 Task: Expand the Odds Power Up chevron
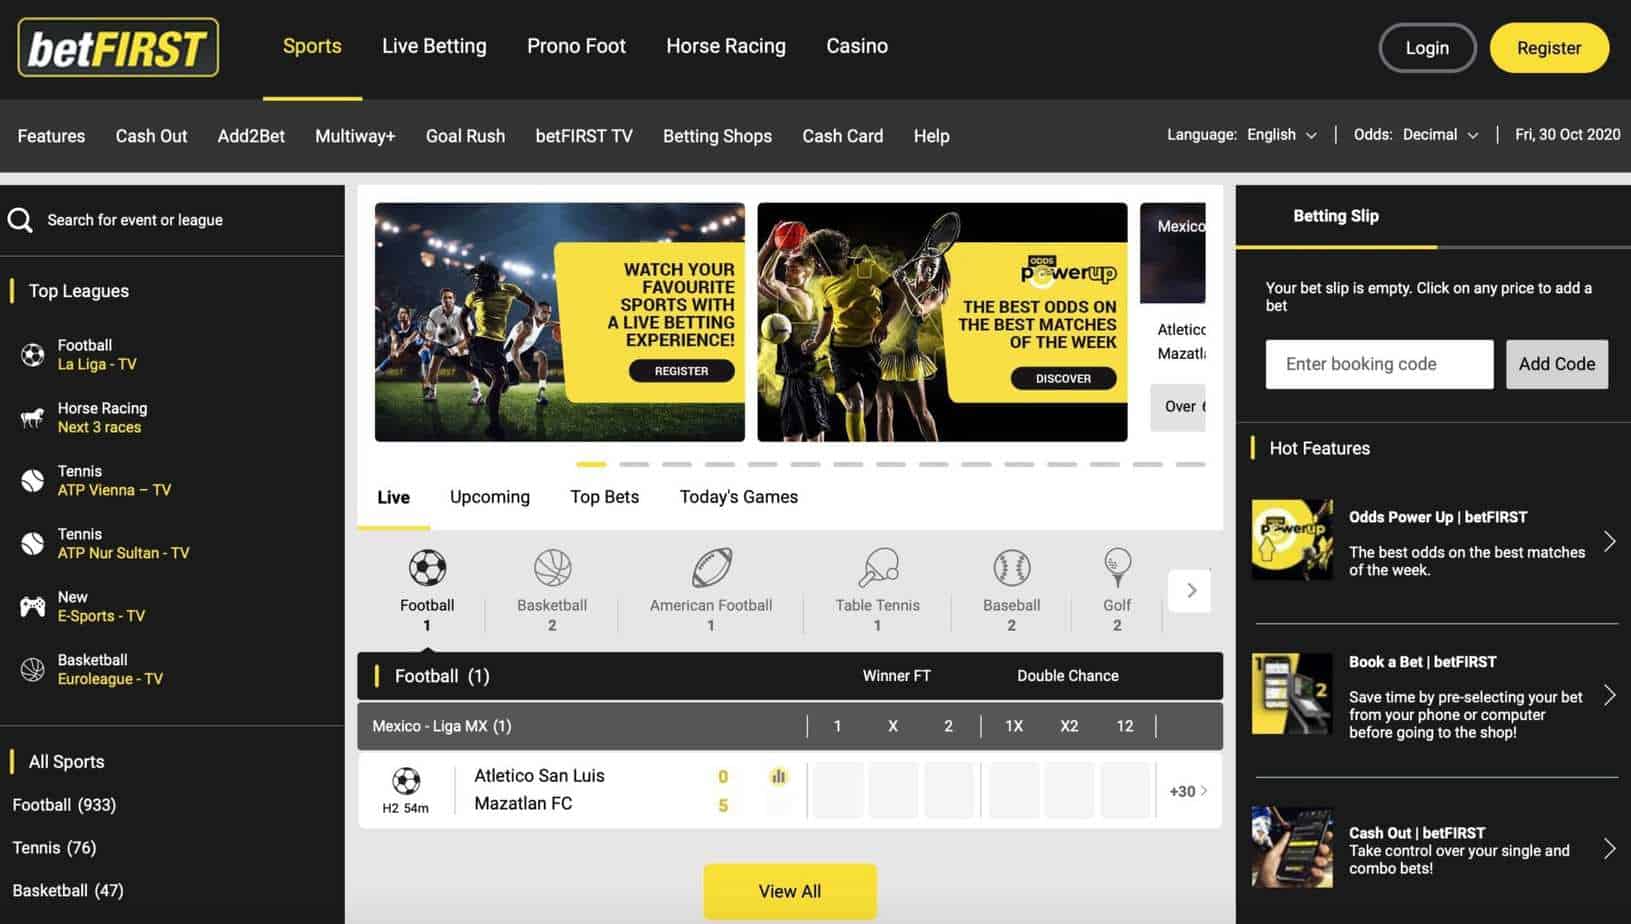click(x=1609, y=541)
